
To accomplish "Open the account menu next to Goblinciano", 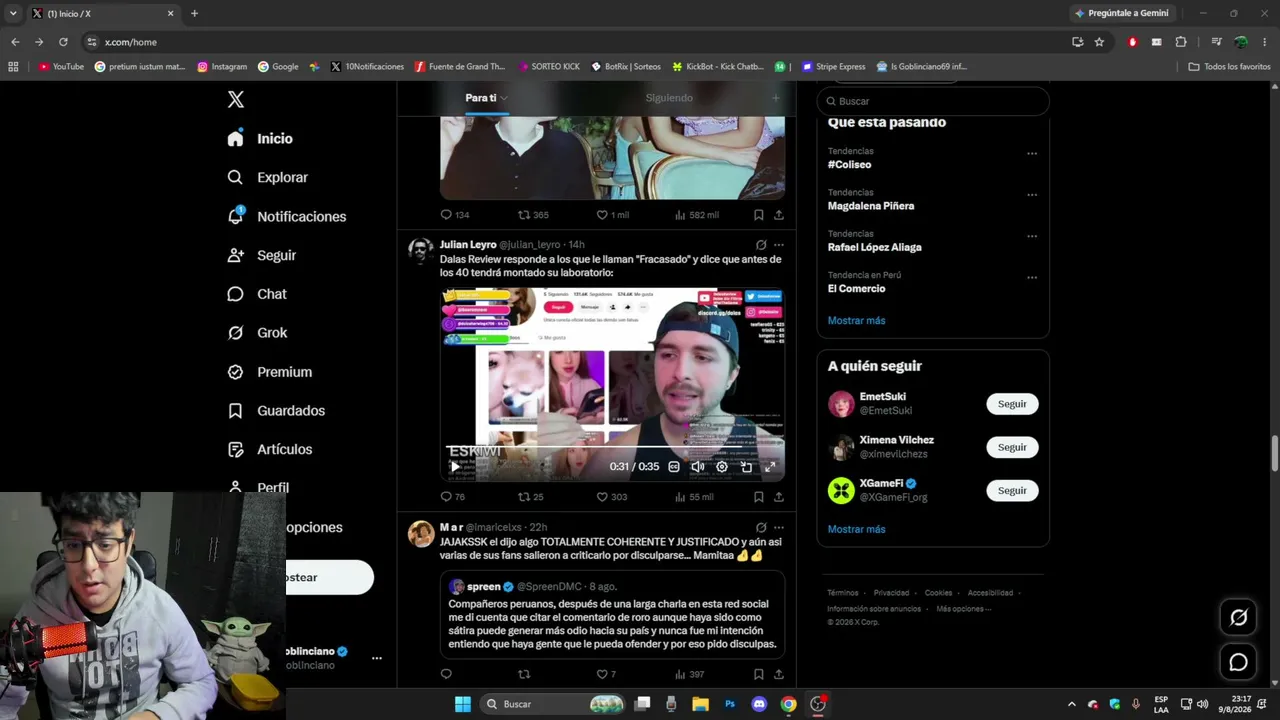I will (377, 658).
